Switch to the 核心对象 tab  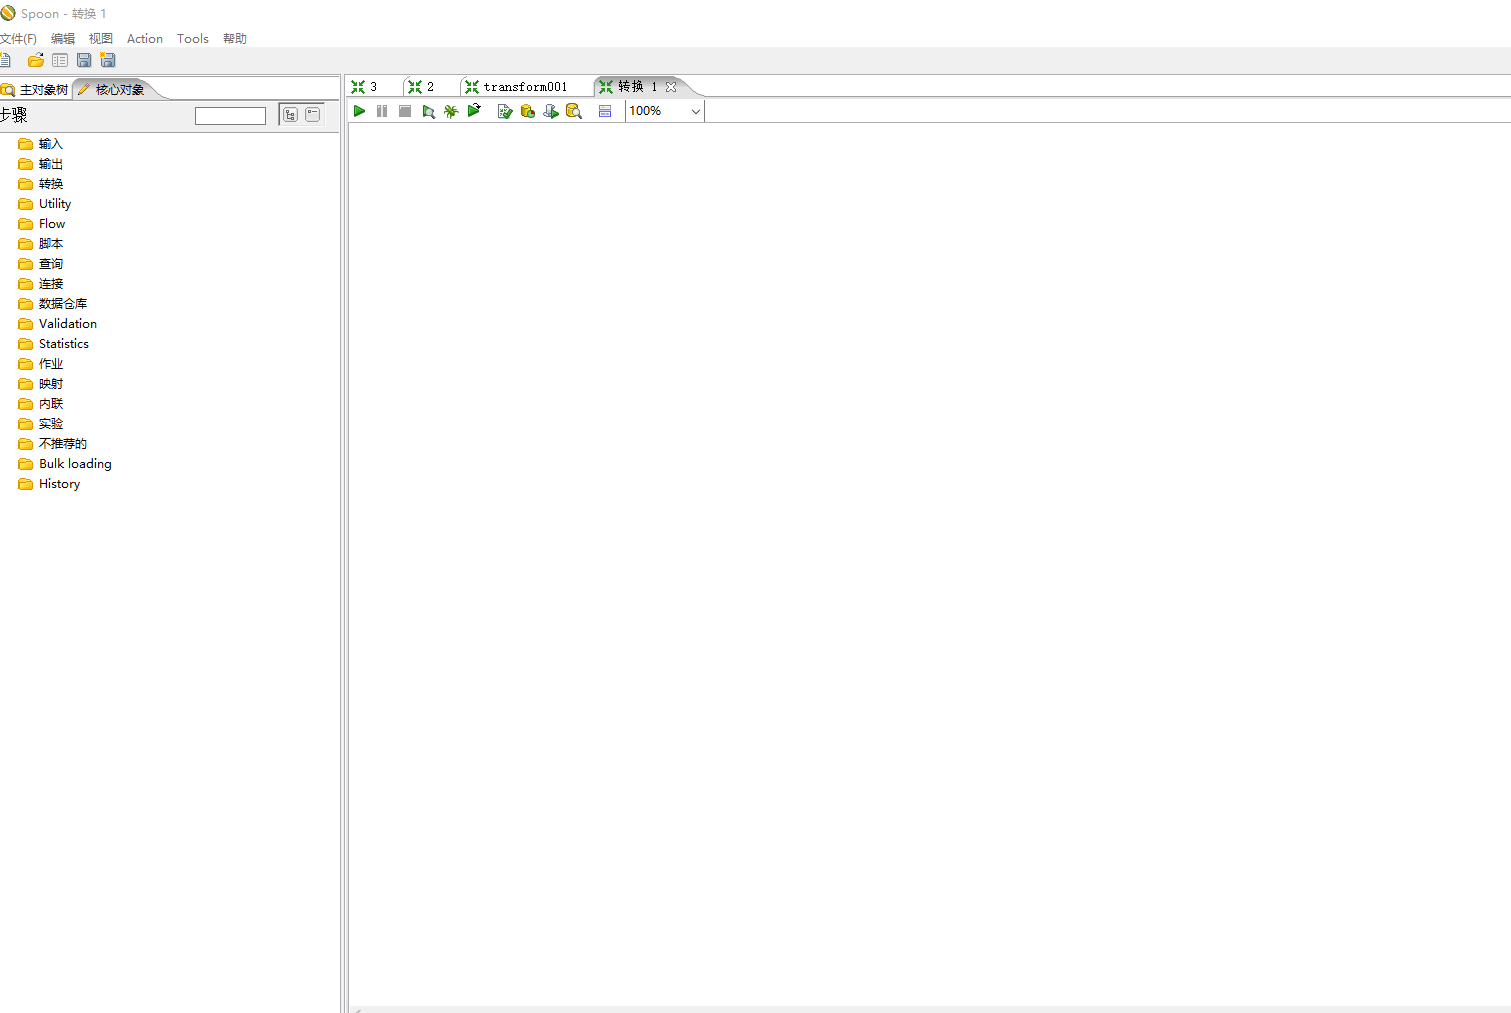(112, 89)
